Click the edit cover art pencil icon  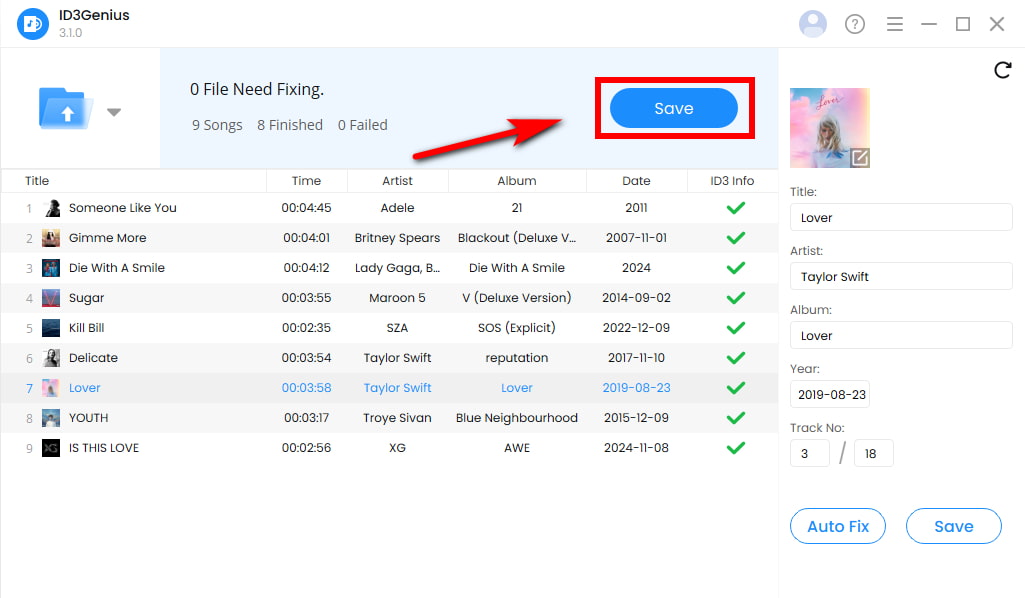[x=859, y=158]
